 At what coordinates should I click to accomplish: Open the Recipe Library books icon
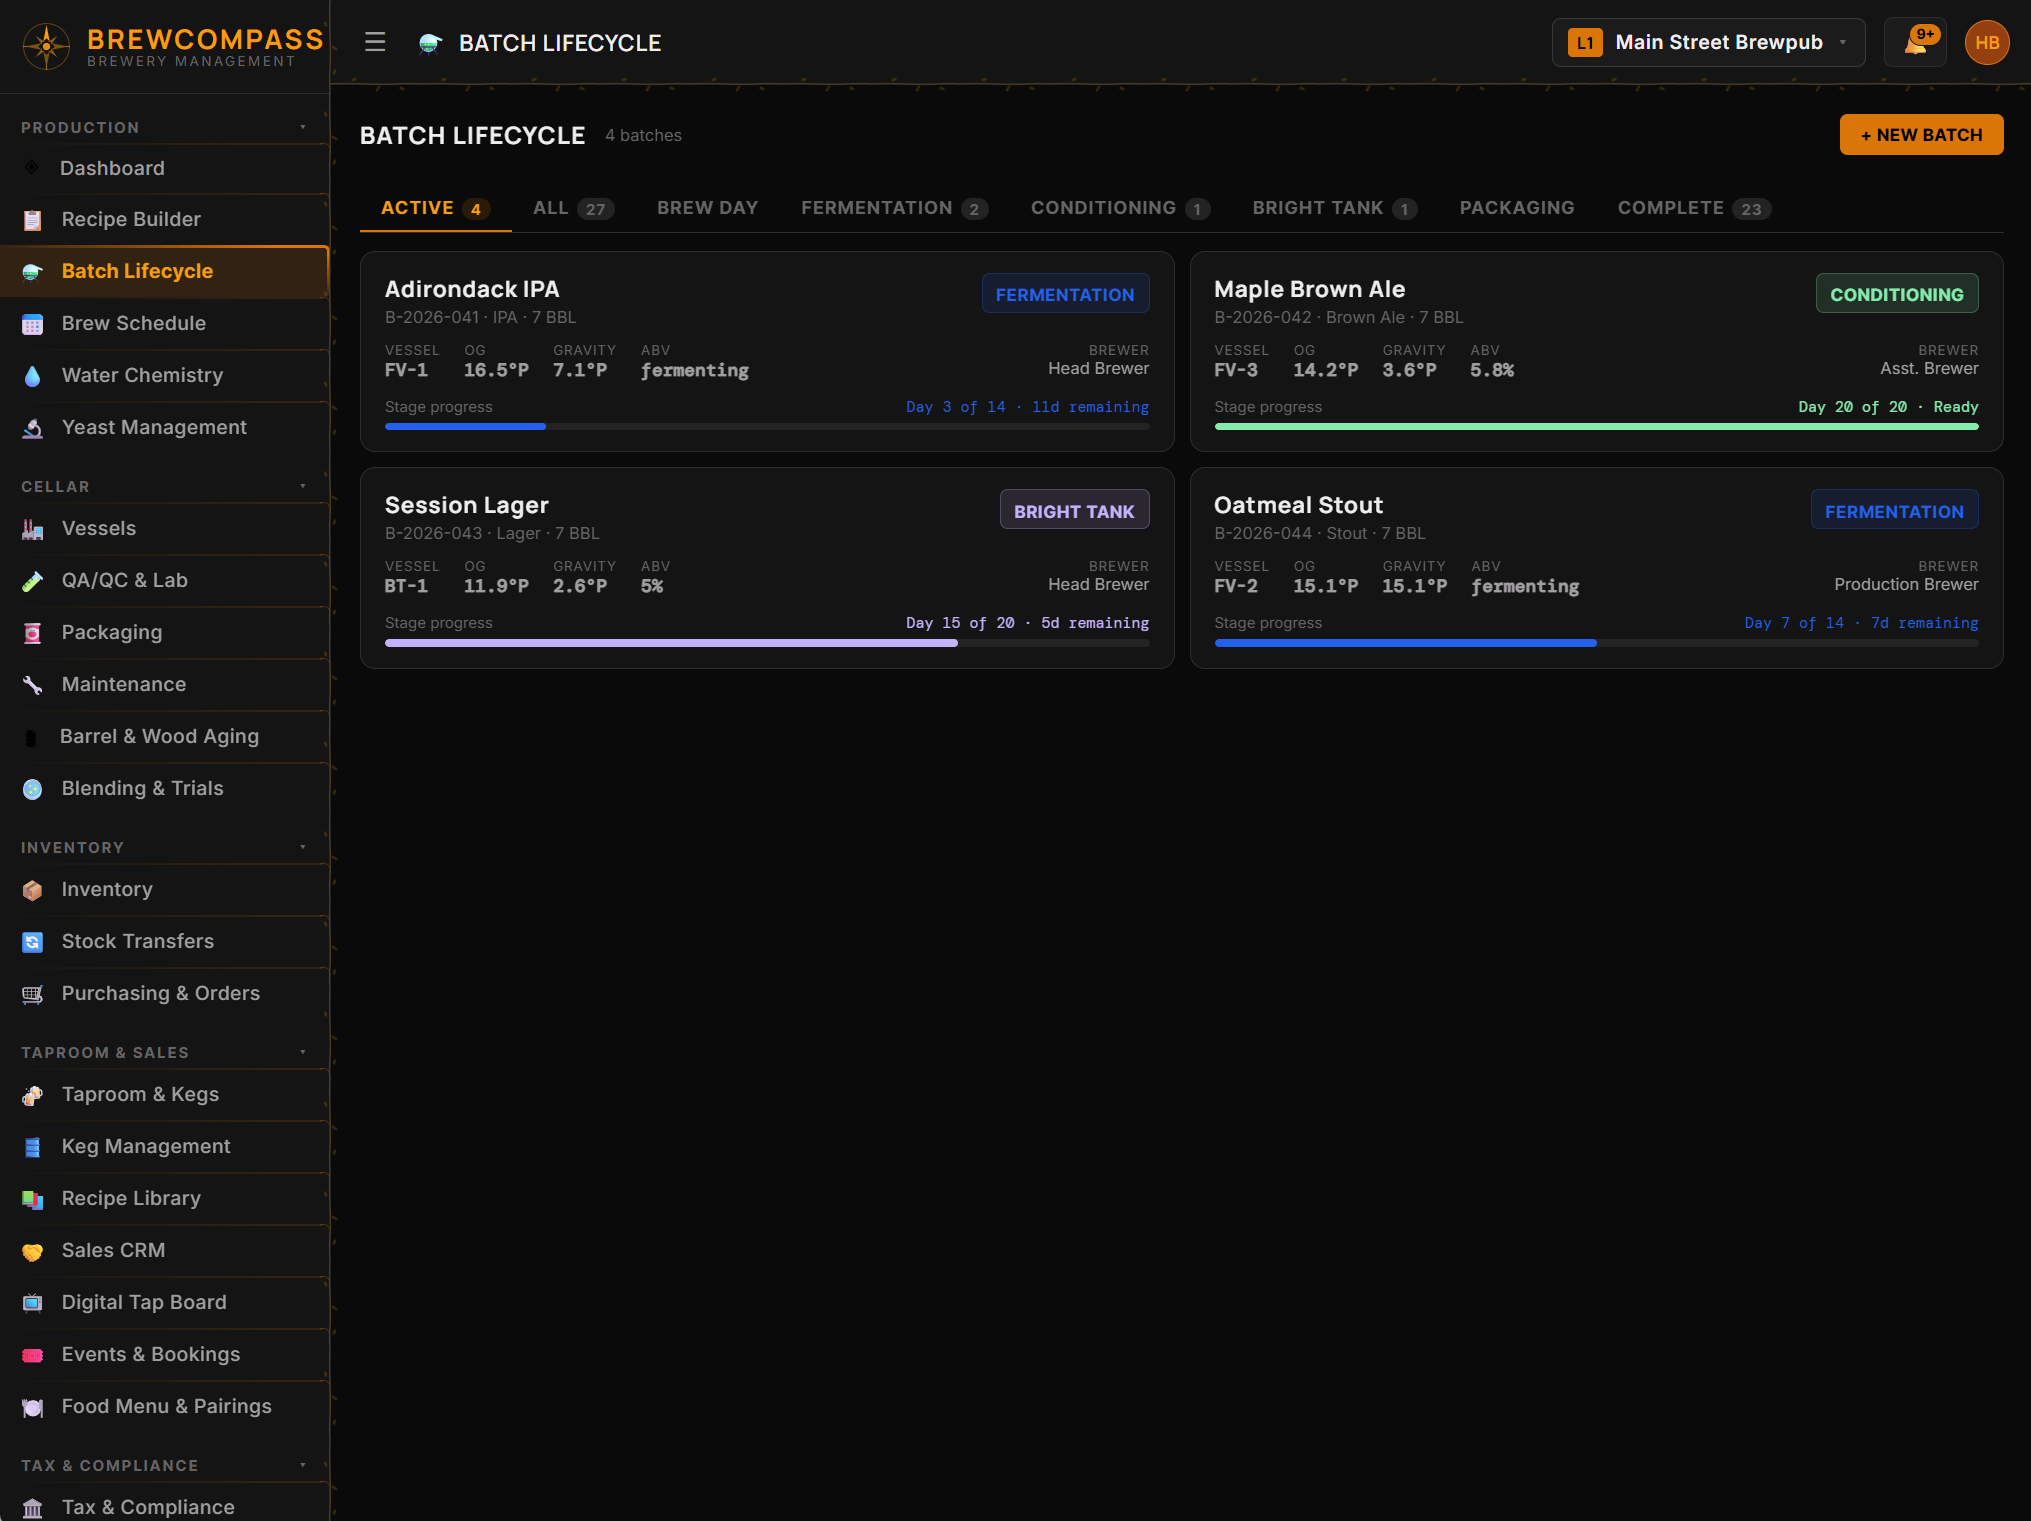click(32, 1199)
